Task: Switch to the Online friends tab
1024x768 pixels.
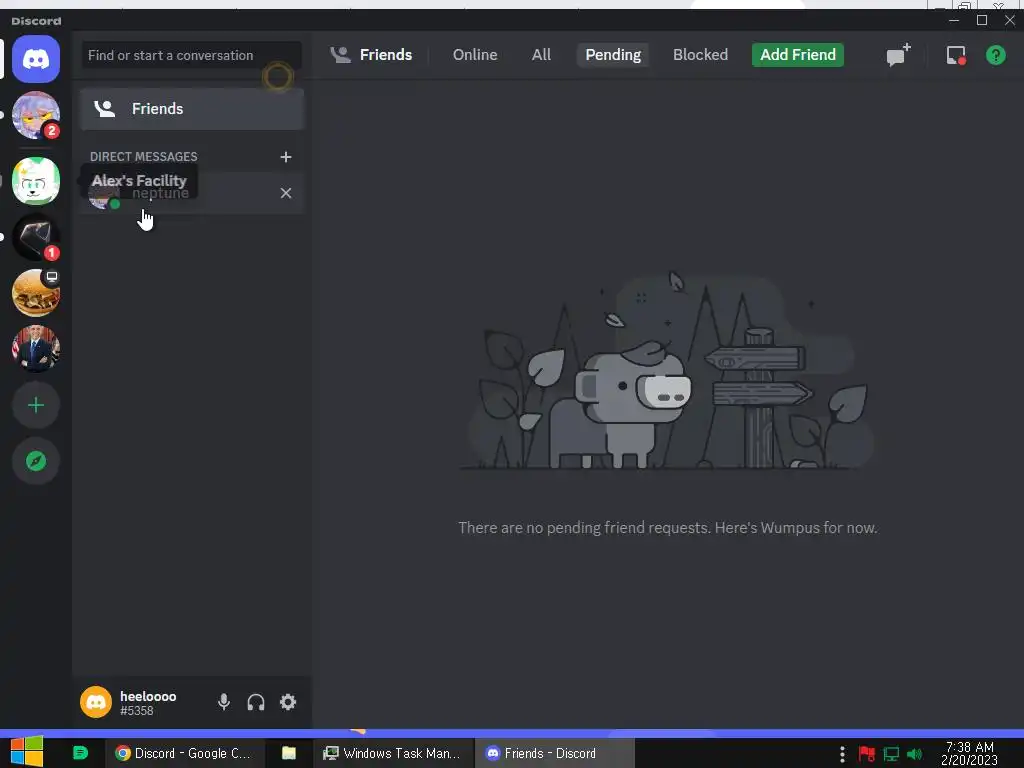Action: click(x=475, y=55)
